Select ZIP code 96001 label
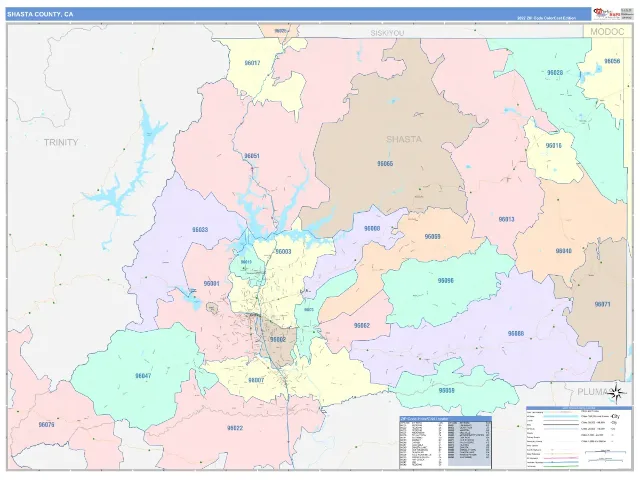Viewport: 640px width, 480px height. point(211,283)
